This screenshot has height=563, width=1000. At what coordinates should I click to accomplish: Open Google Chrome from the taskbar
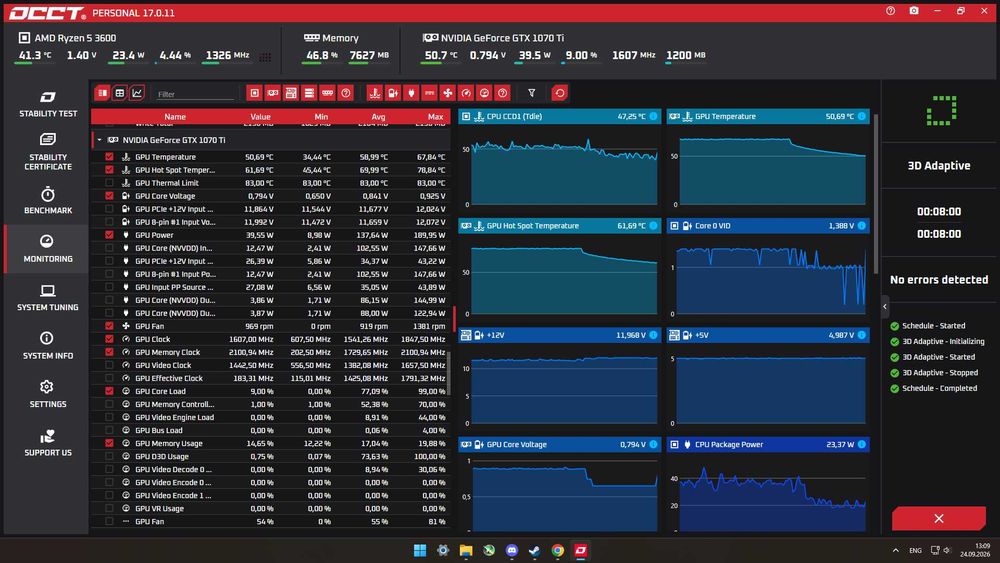557,550
